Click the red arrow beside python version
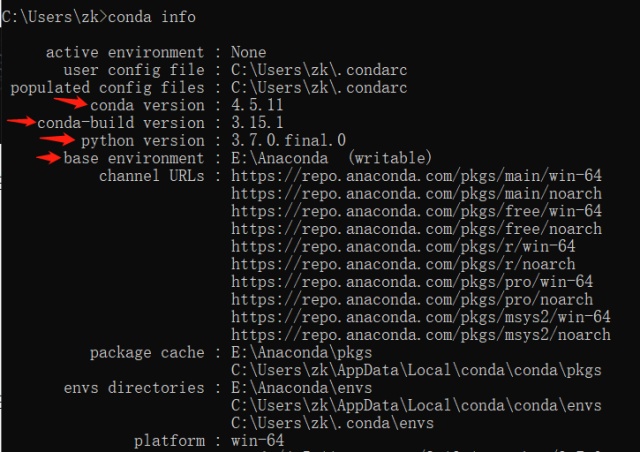The image size is (640, 452). point(58,140)
